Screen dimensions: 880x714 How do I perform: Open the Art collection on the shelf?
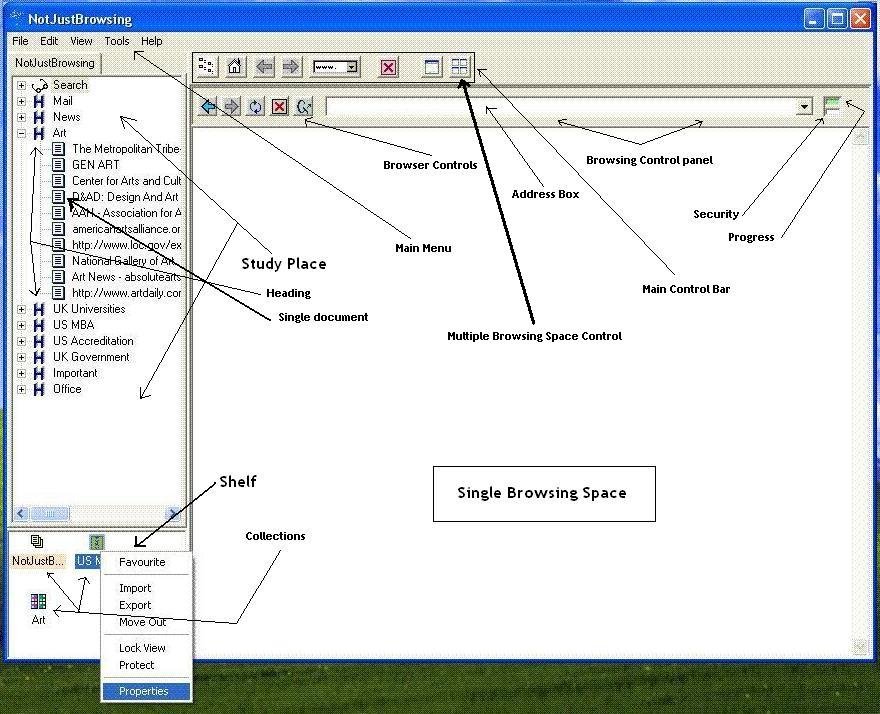tap(38, 607)
